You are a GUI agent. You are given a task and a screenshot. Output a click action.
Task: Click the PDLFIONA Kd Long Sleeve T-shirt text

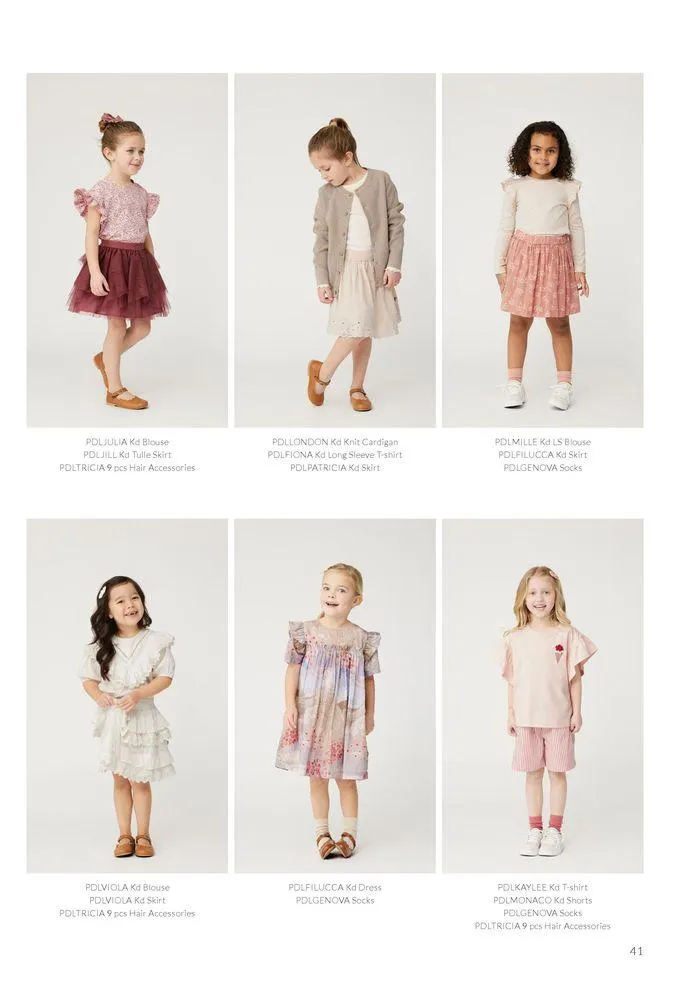point(335,455)
